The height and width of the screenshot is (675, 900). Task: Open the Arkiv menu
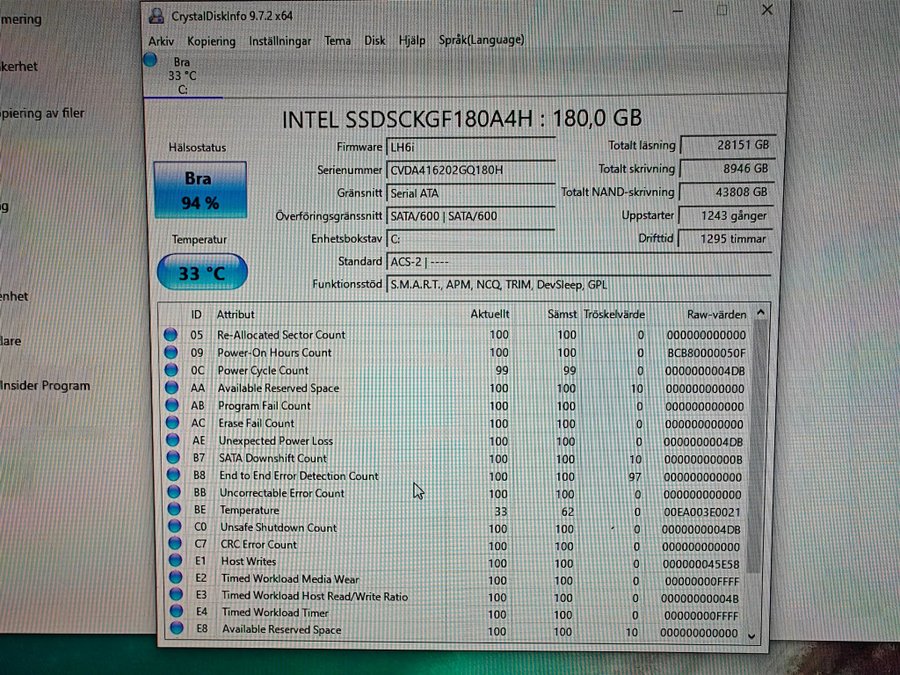coord(161,41)
